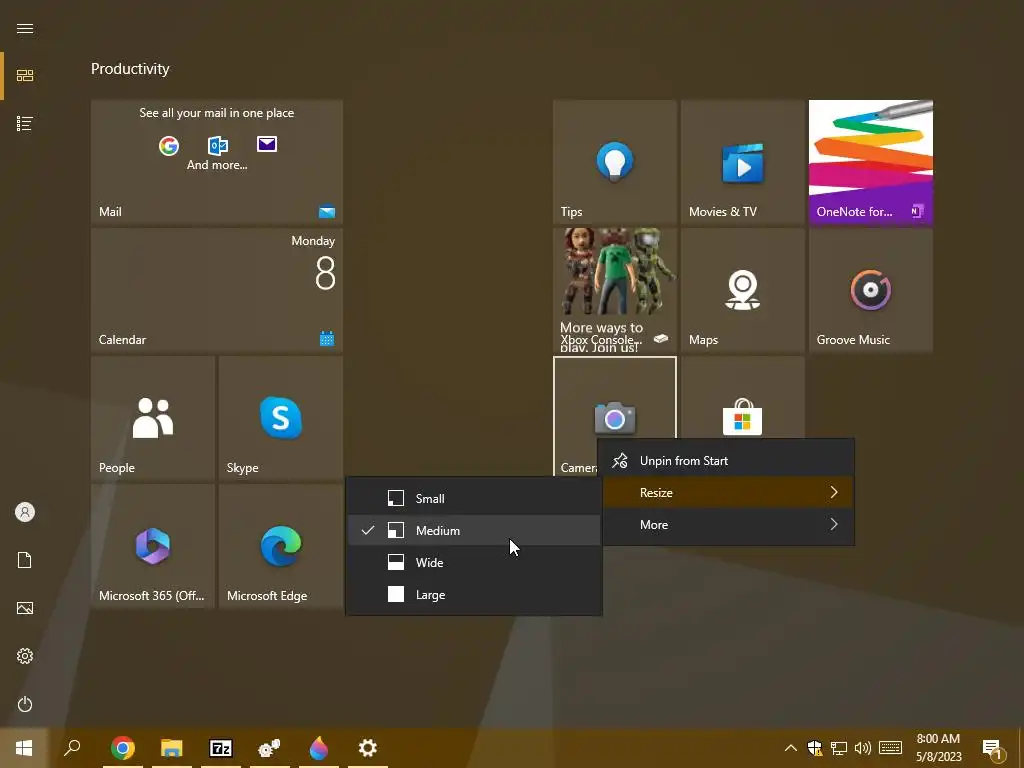Open Windows Security tray icon
The height and width of the screenshot is (768, 1024).
[814, 748]
